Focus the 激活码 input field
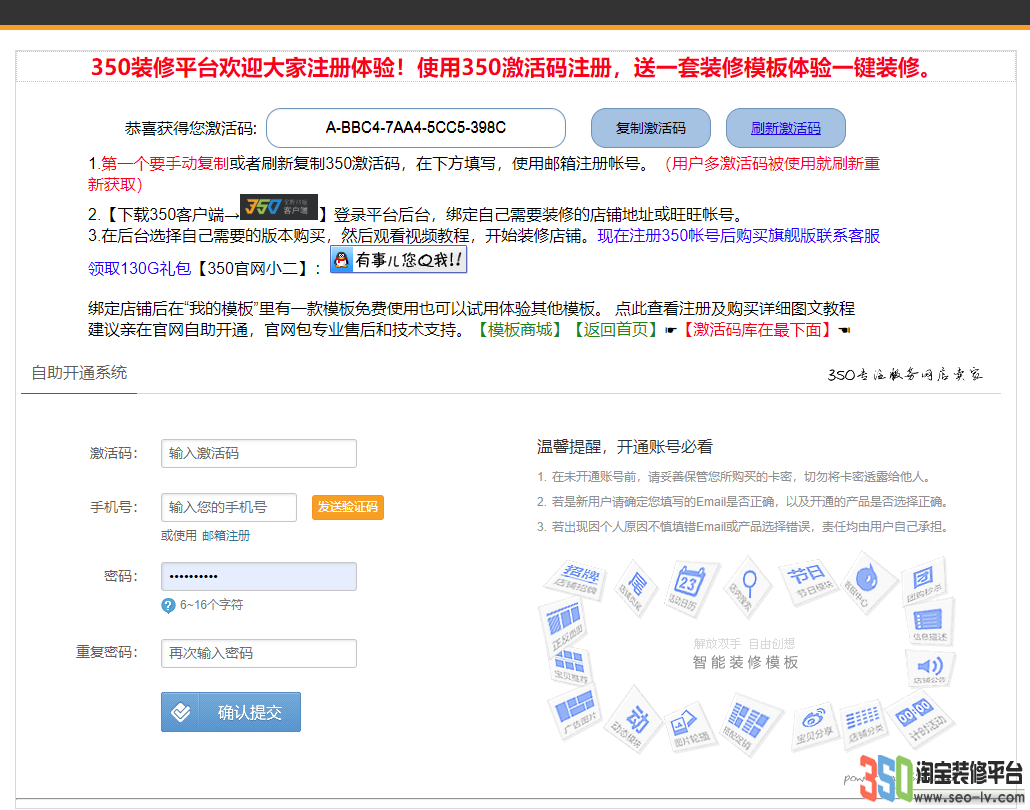This screenshot has width=1030, height=810. 259,453
